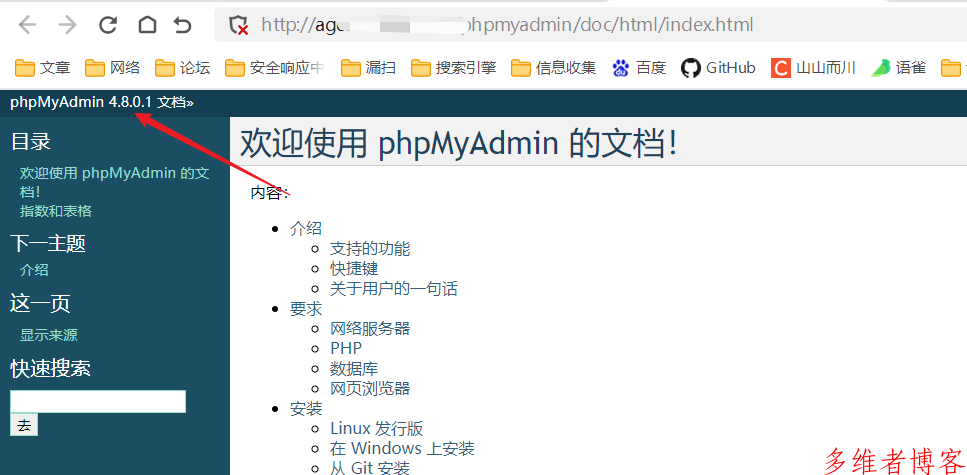967x475 pixels.
Task: Open the 介绍 contents link
Action: [x=306, y=228]
